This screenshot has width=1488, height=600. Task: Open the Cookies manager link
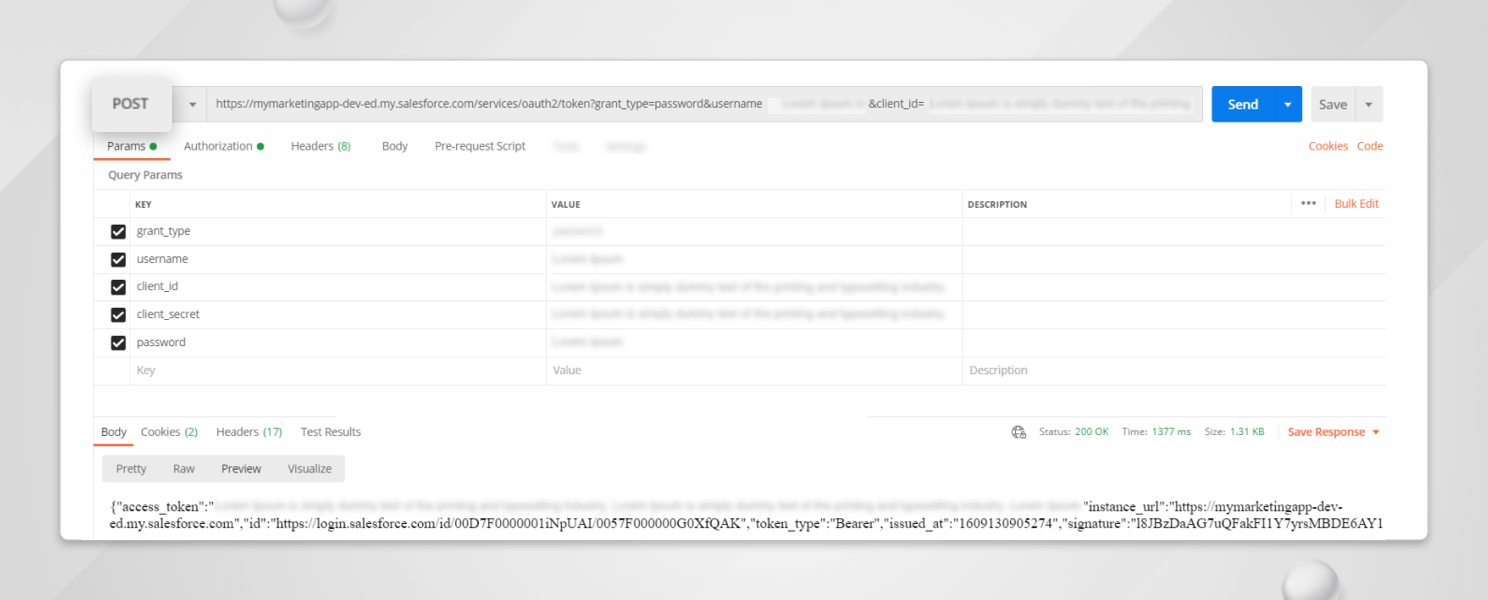coord(1328,145)
